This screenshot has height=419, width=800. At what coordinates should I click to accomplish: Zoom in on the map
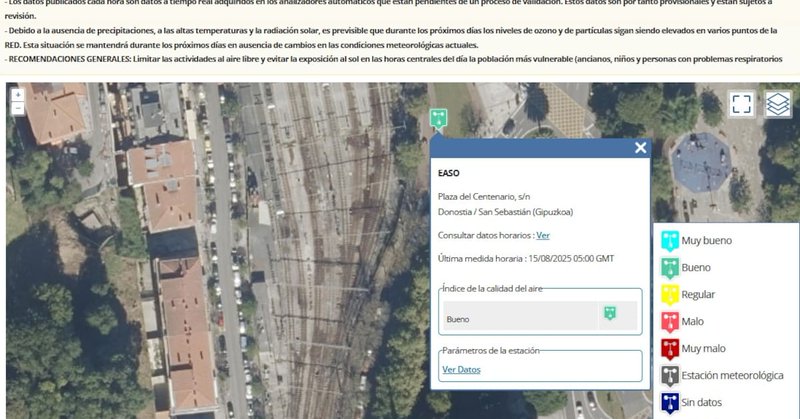pyautogui.click(x=17, y=95)
